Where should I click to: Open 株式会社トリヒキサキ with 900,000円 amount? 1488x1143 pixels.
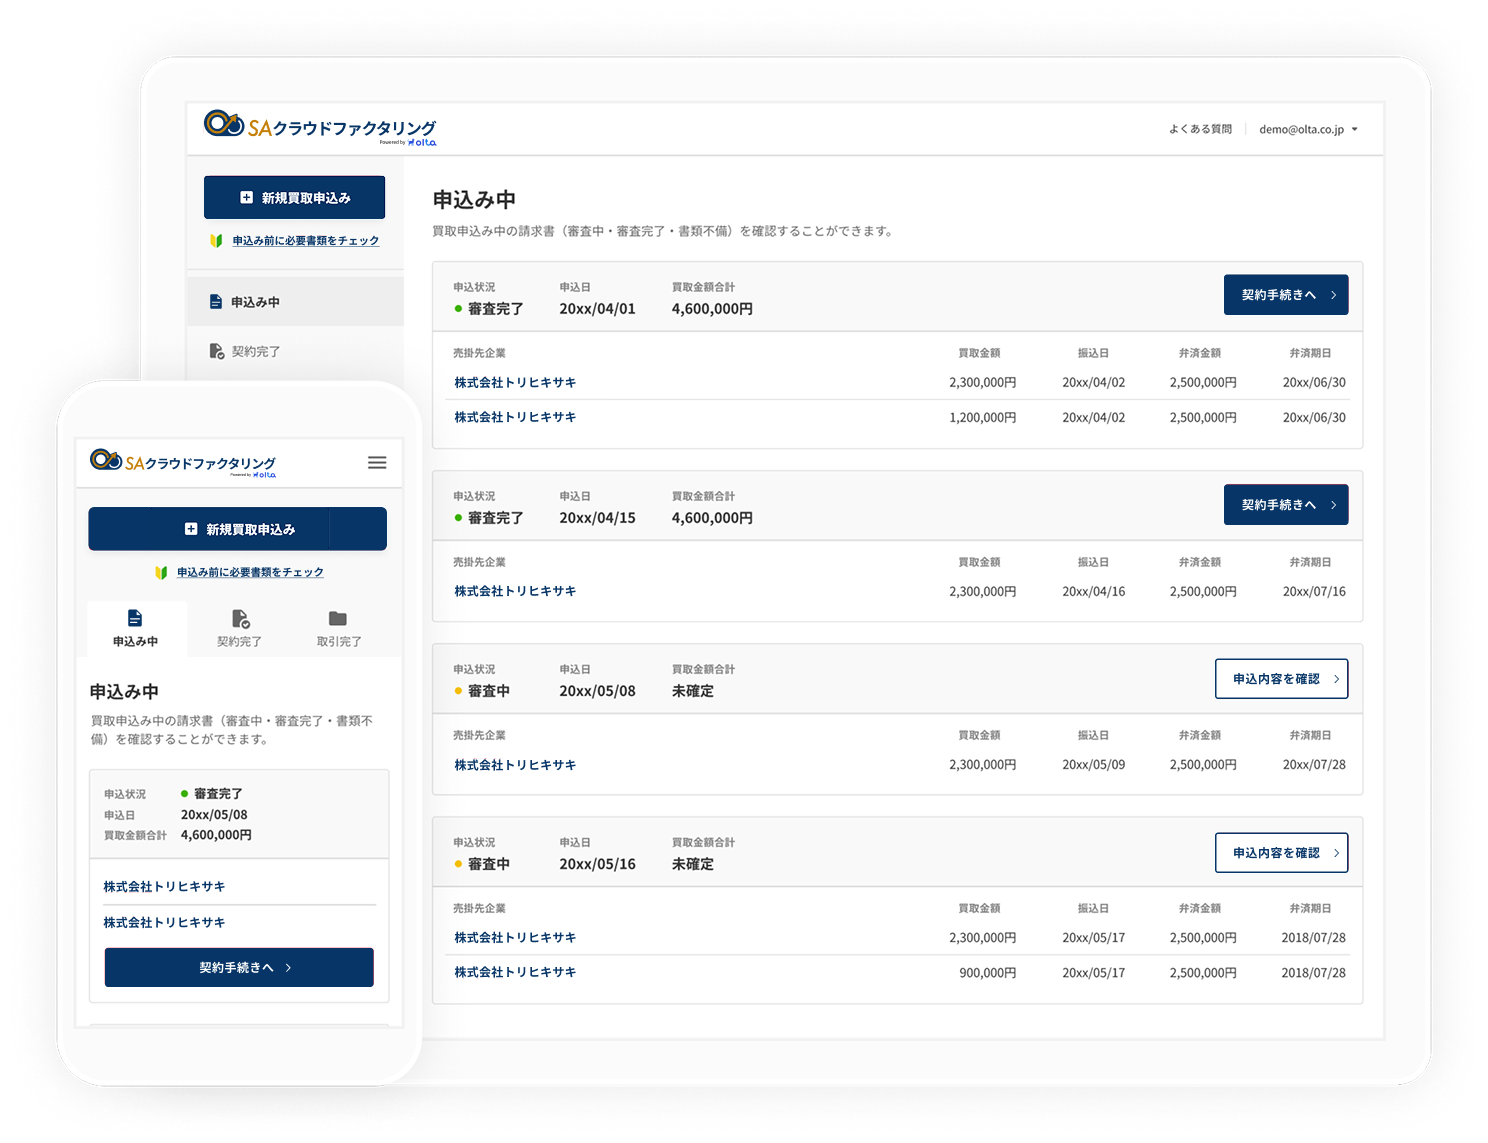pos(515,972)
